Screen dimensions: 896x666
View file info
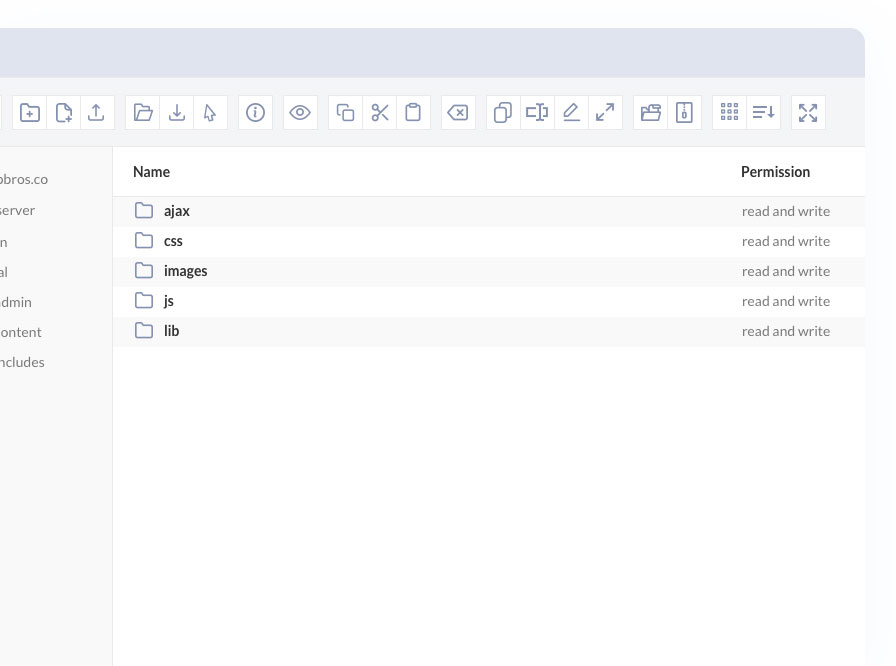point(255,112)
